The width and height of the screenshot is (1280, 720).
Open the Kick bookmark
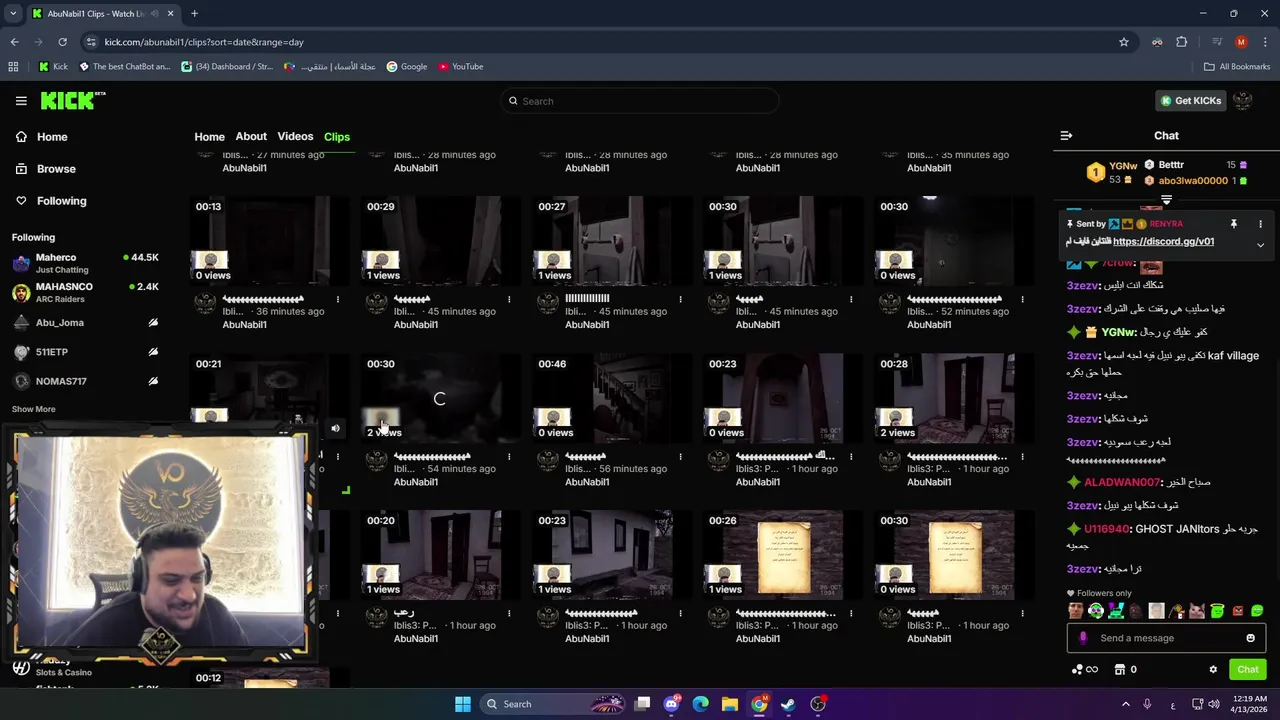[53, 67]
